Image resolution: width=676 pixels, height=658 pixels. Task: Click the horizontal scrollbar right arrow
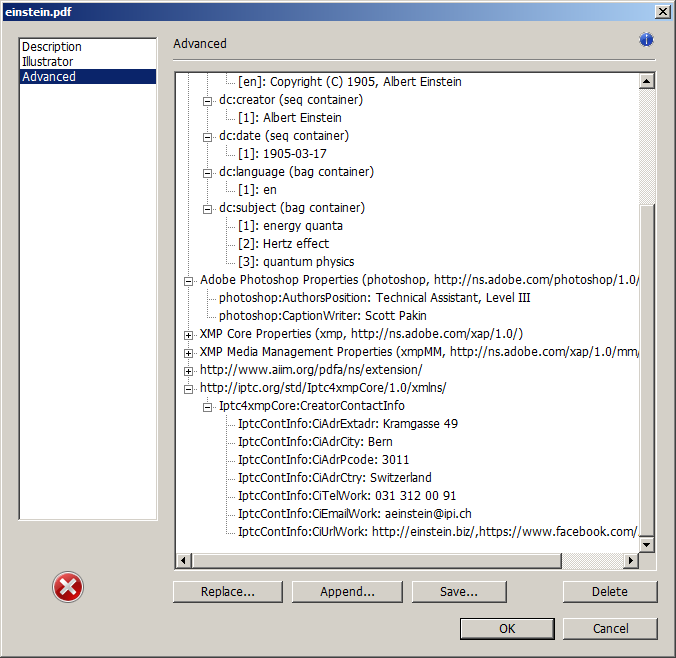point(629,560)
